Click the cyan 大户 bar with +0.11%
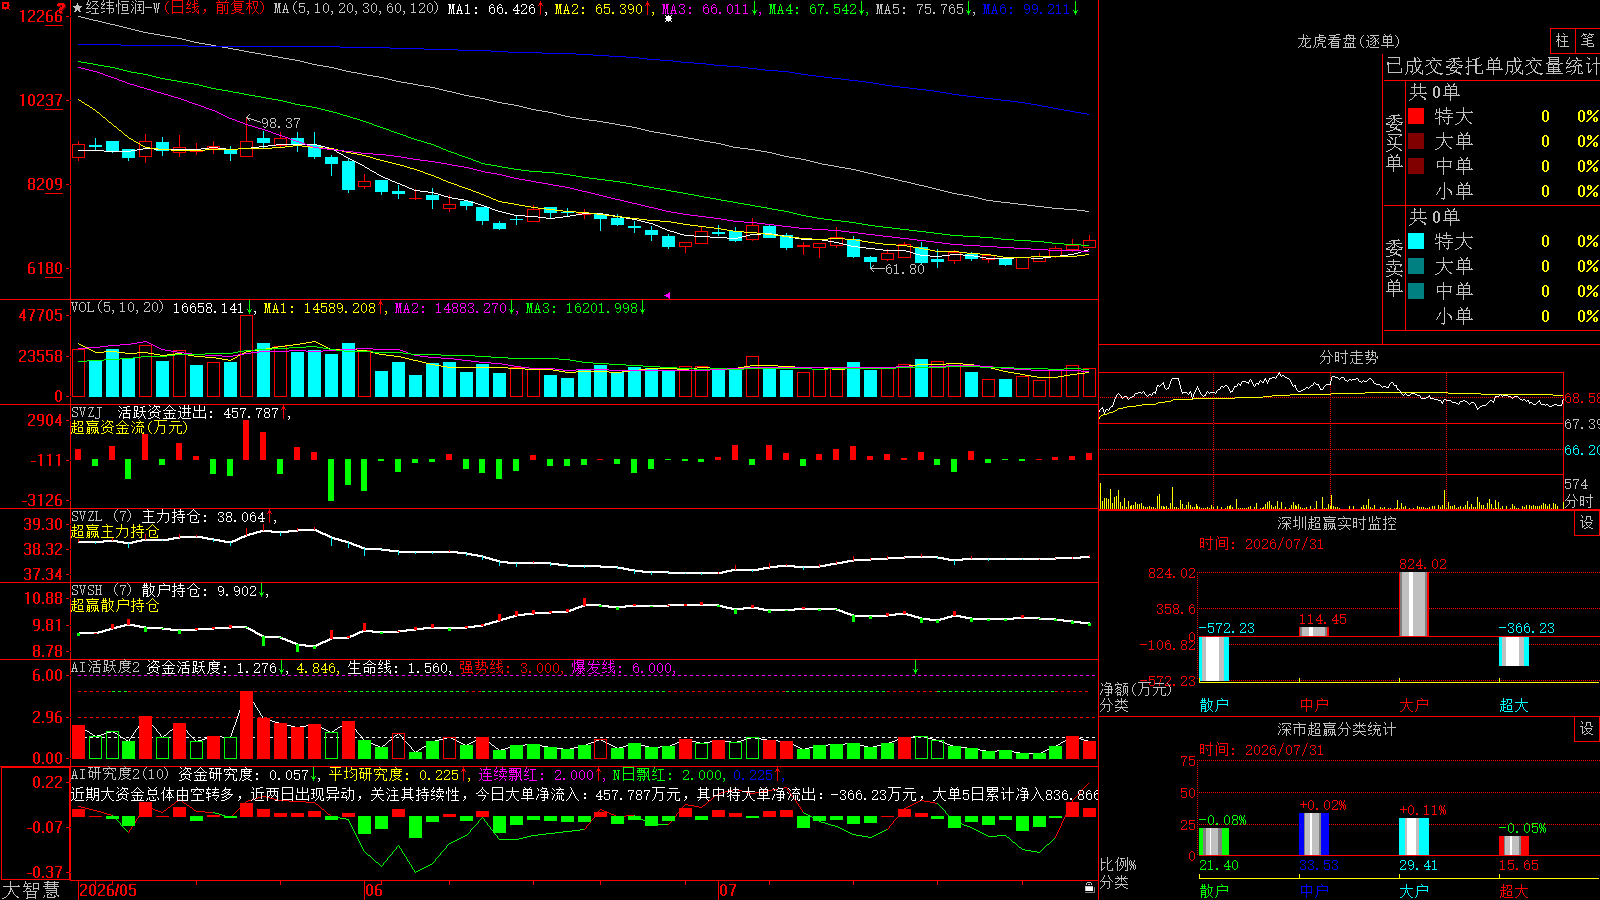The height and width of the screenshot is (900, 1600). 1414,837
